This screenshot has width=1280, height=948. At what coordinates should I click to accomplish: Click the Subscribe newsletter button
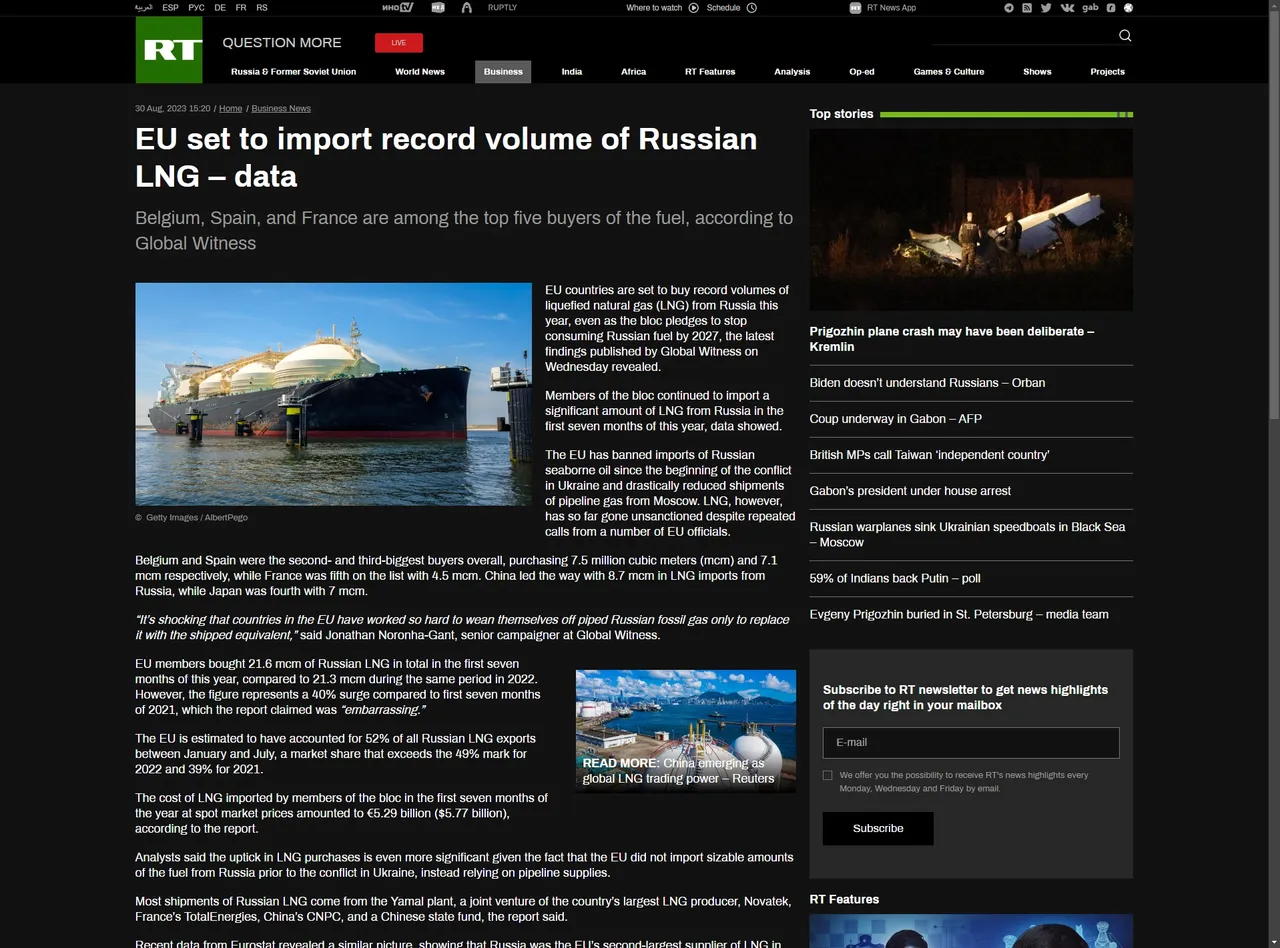[x=878, y=828]
